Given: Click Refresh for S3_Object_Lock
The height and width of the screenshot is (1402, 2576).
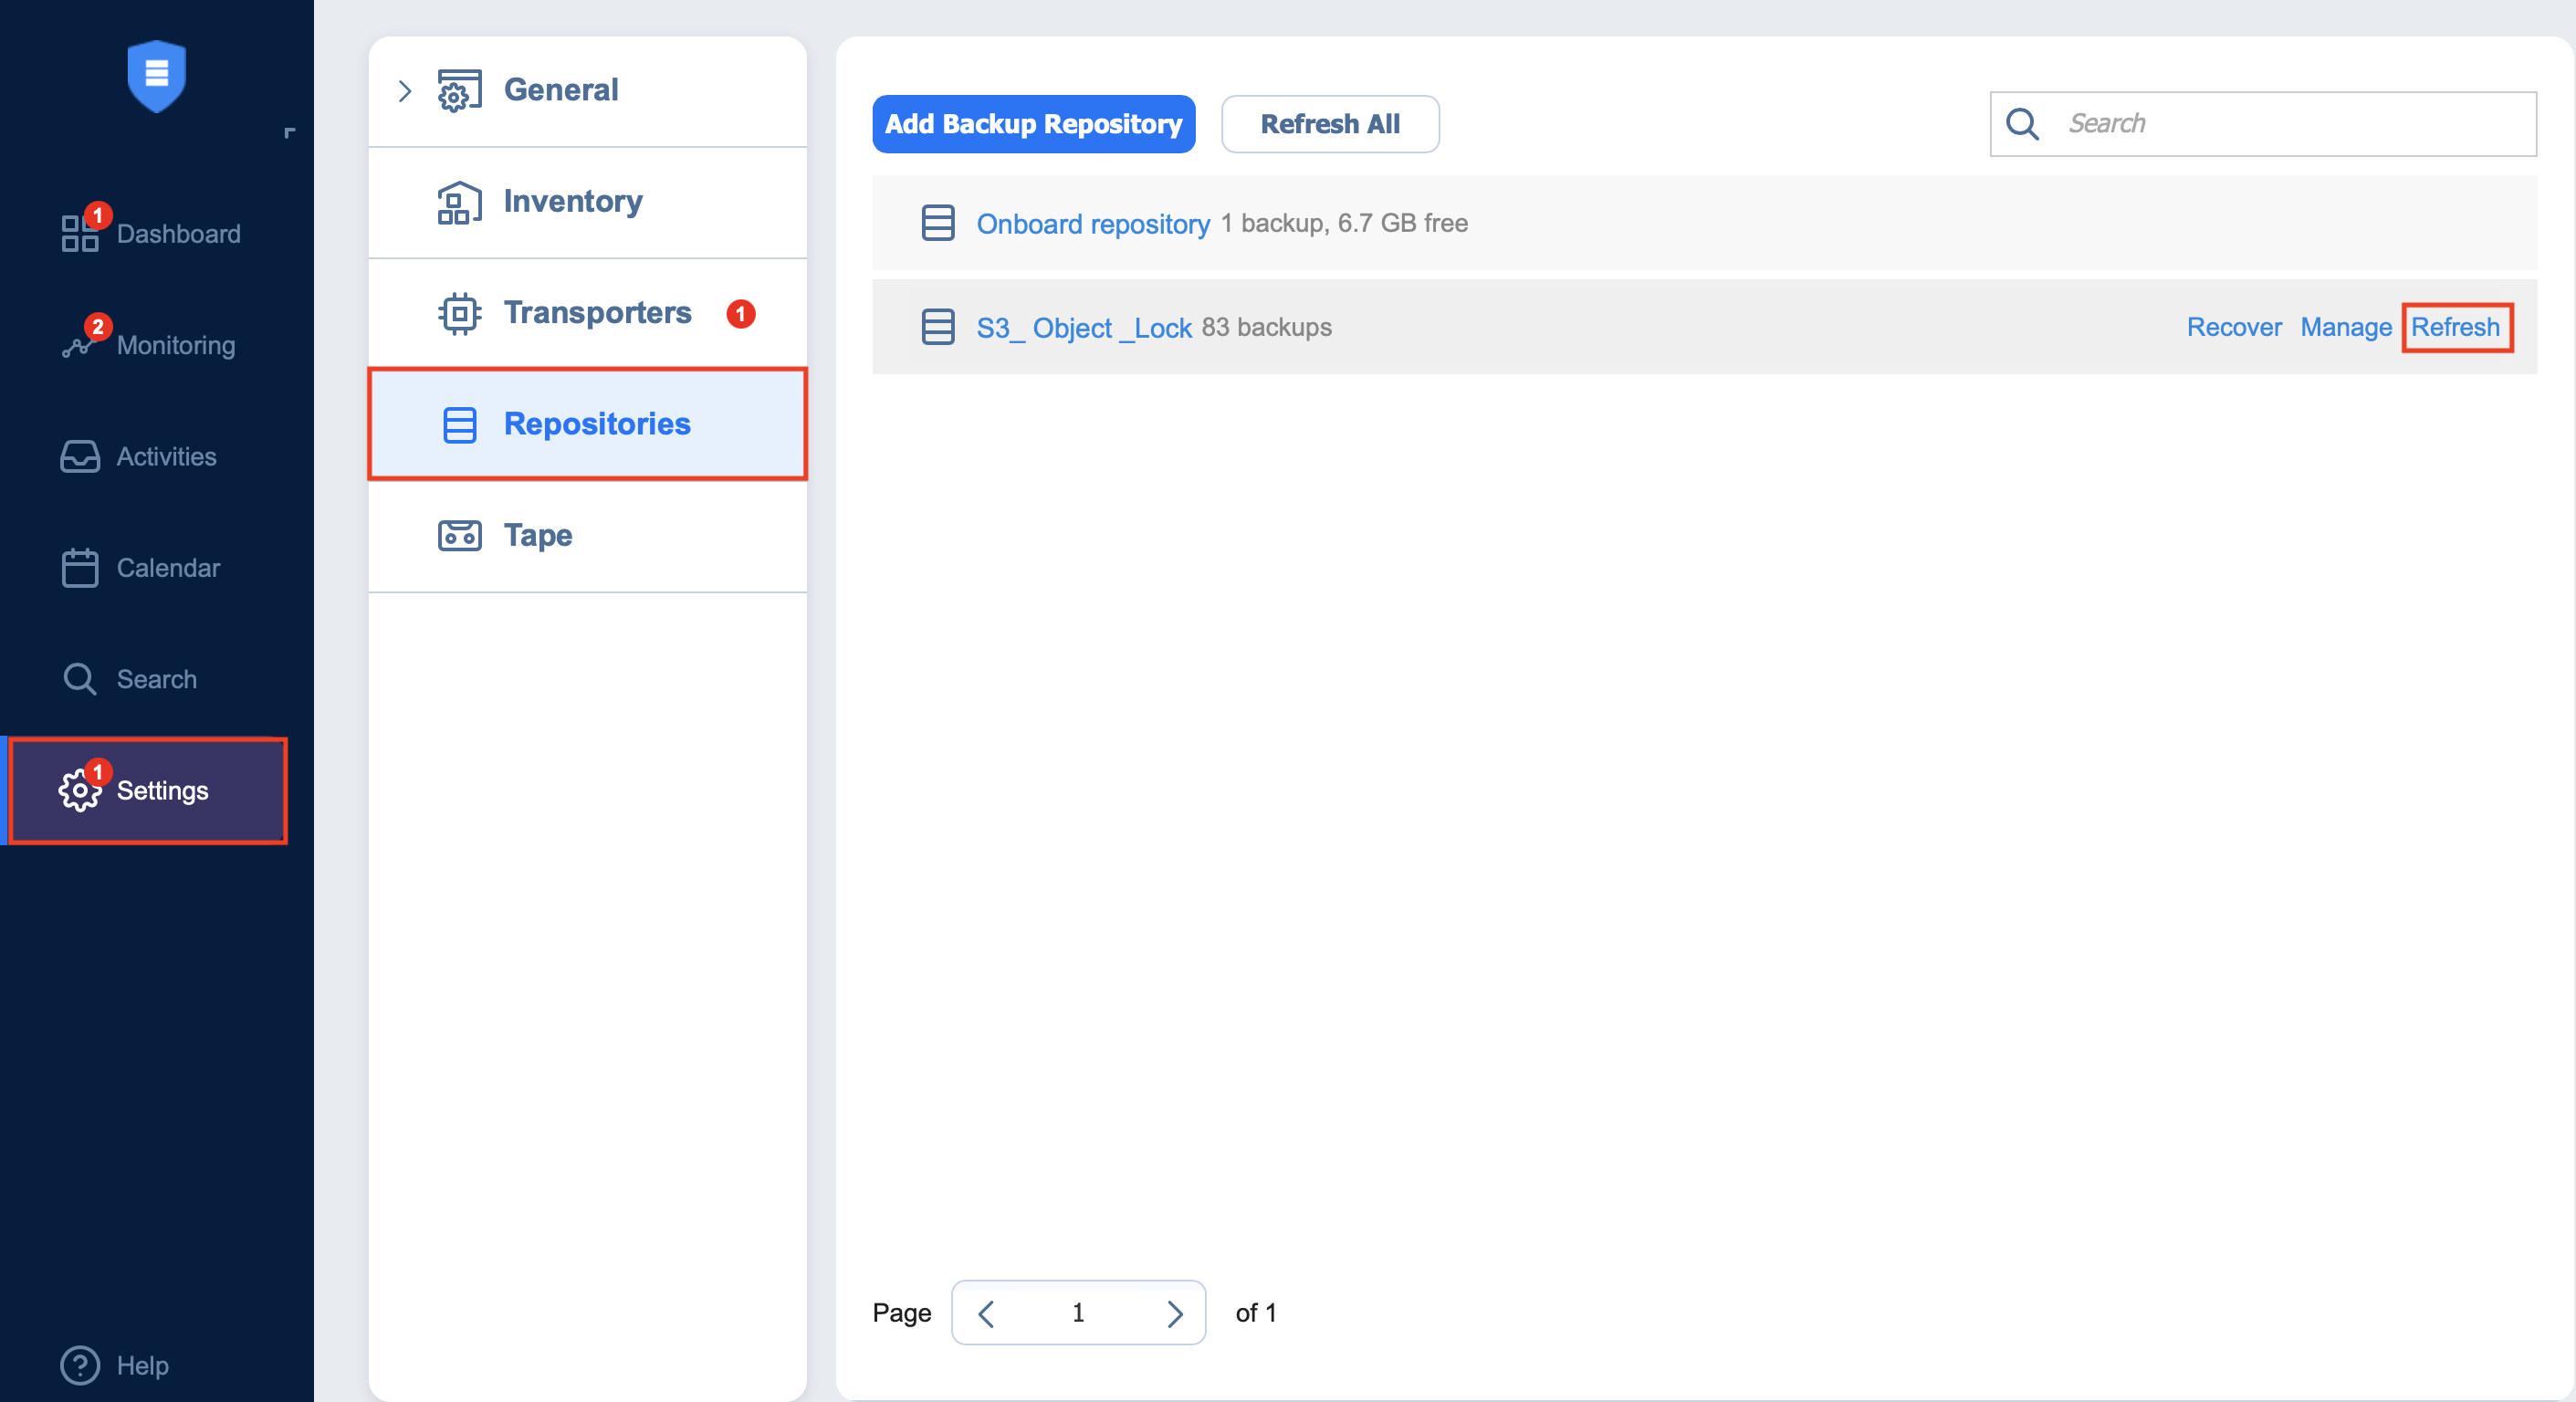Looking at the screenshot, I should [x=2456, y=327].
